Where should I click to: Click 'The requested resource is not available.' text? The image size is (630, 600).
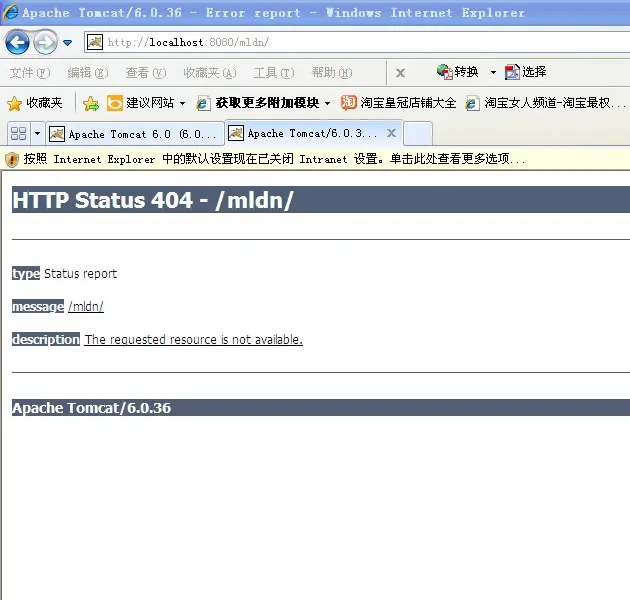click(x=193, y=340)
